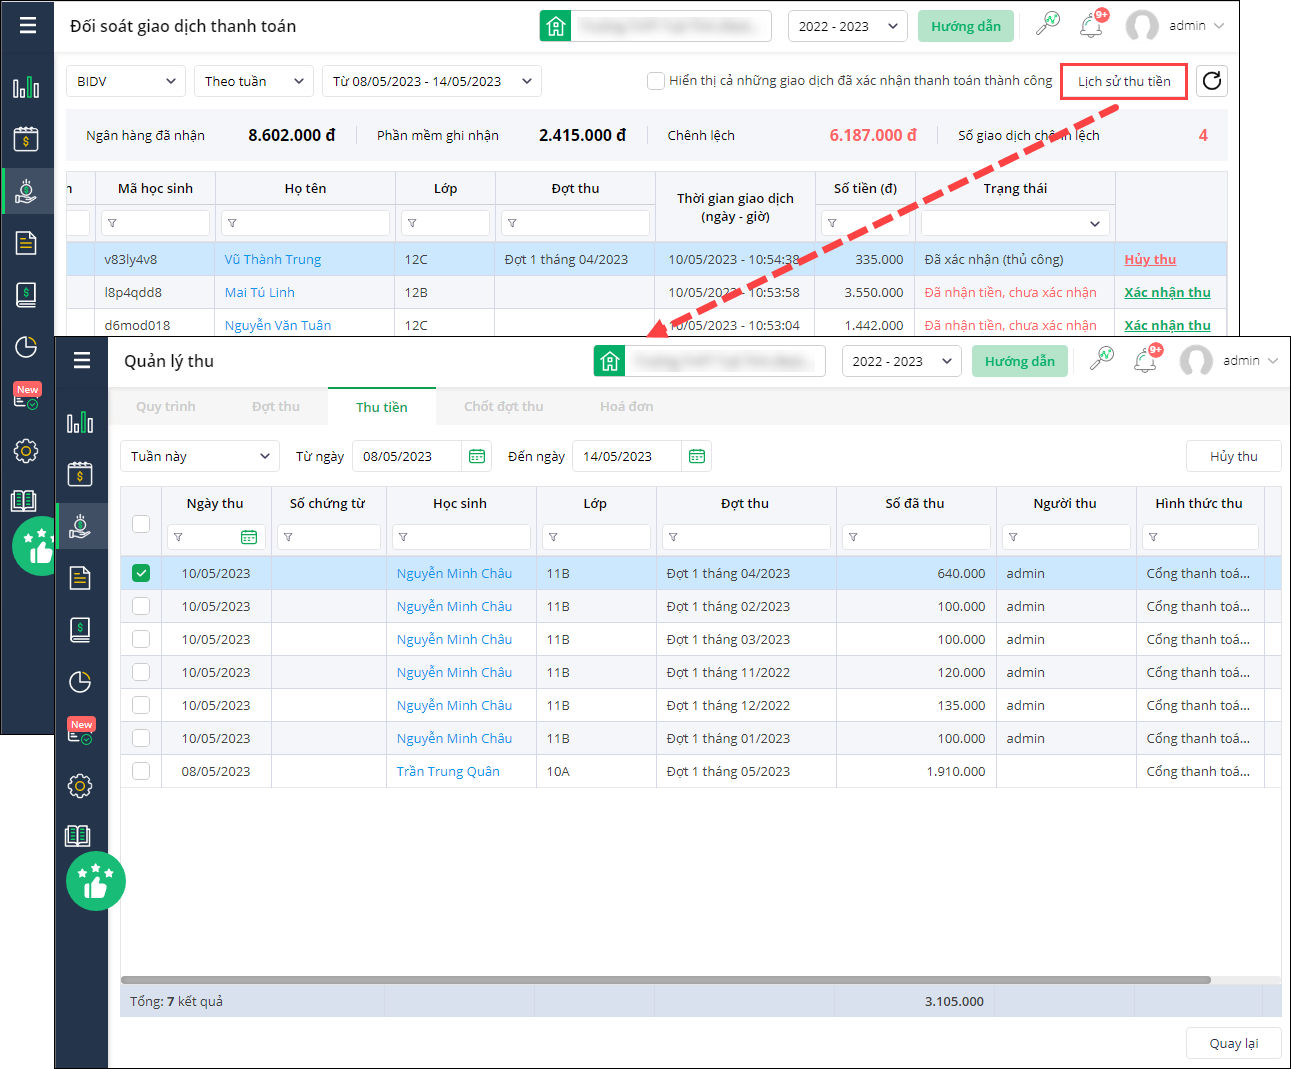Check row Đợt 1 tháng 11/2022 with 120.000
Screen dimensions: 1291x1069
pyautogui.click(x=141, y=672)
